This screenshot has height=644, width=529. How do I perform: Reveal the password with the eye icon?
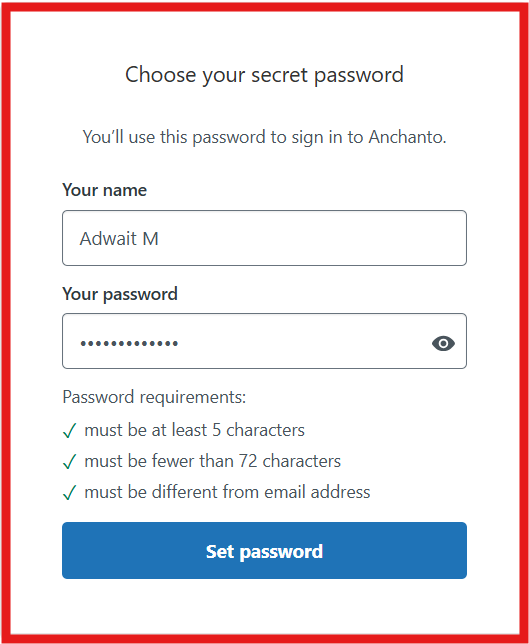click(443, 343)
